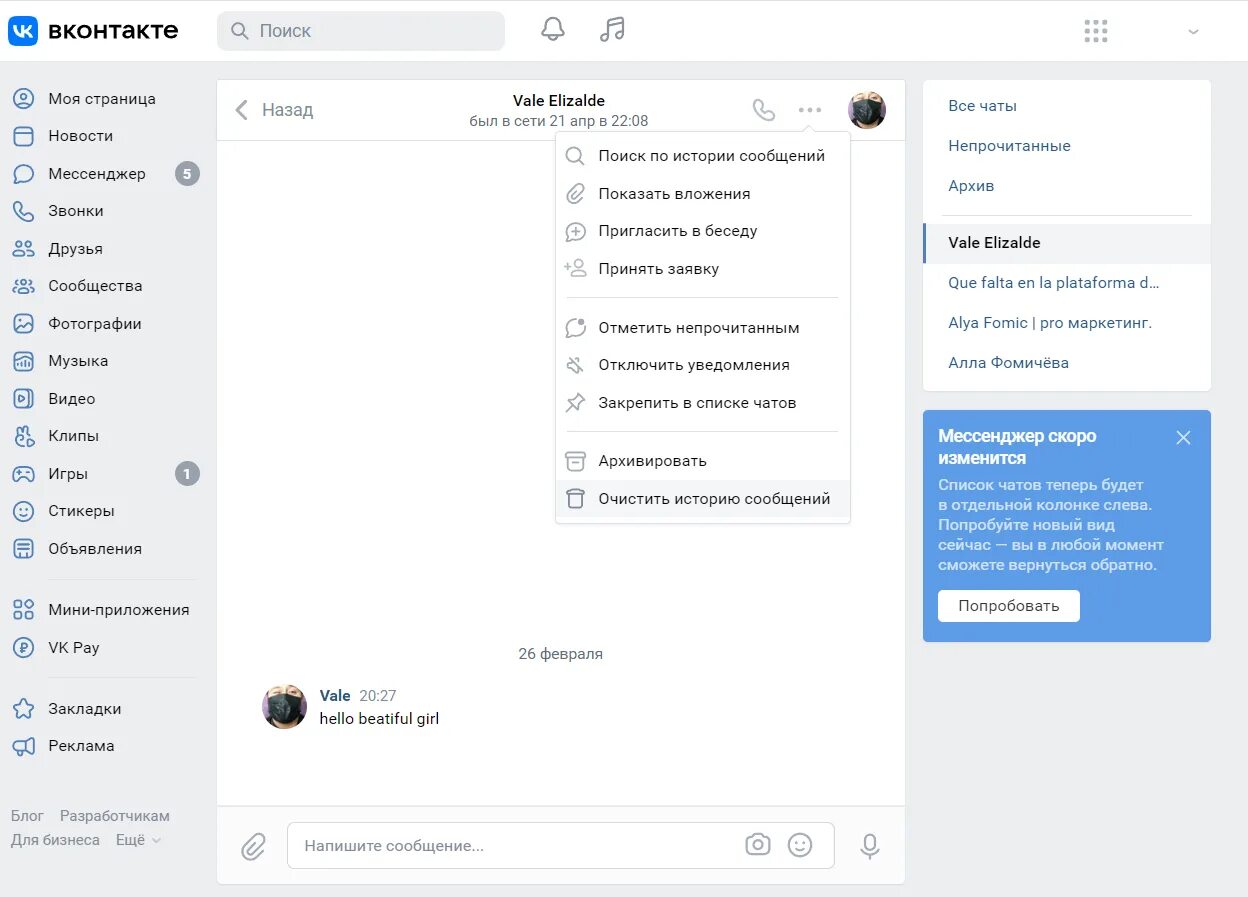The image size is (1248, 897).
Task: Open Новости in the sidebar
Action: (x=80, y=136)
